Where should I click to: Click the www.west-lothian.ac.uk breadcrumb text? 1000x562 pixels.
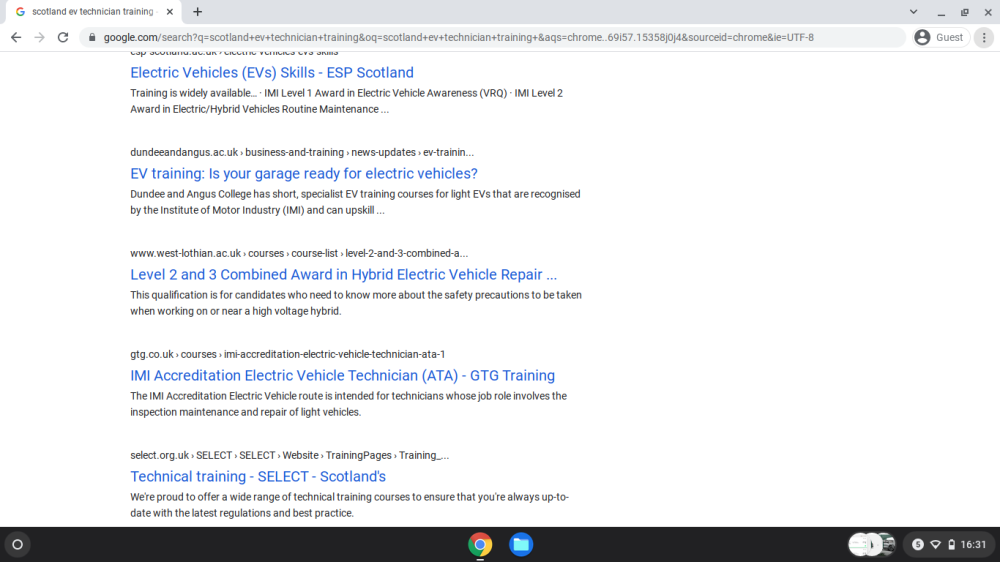[x=299, y=253]
